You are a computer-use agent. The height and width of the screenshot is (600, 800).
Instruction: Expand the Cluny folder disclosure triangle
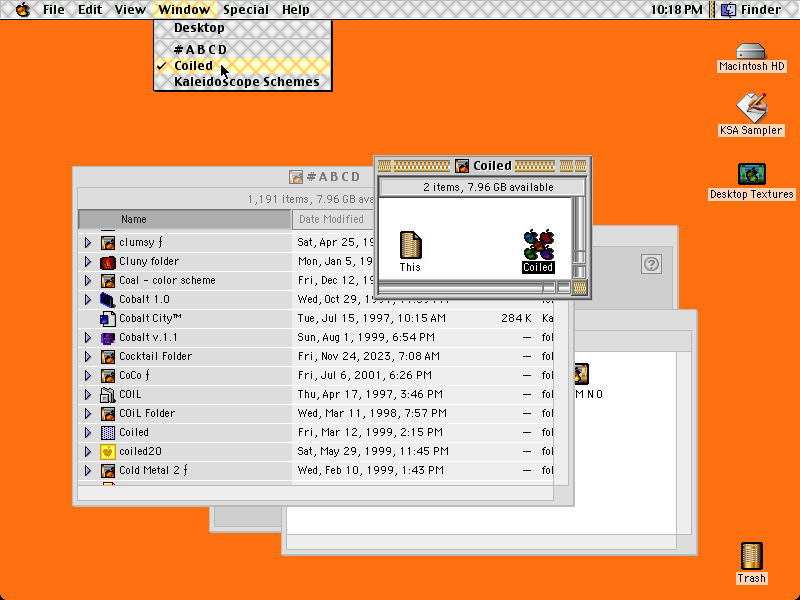(x=88, y=262)
